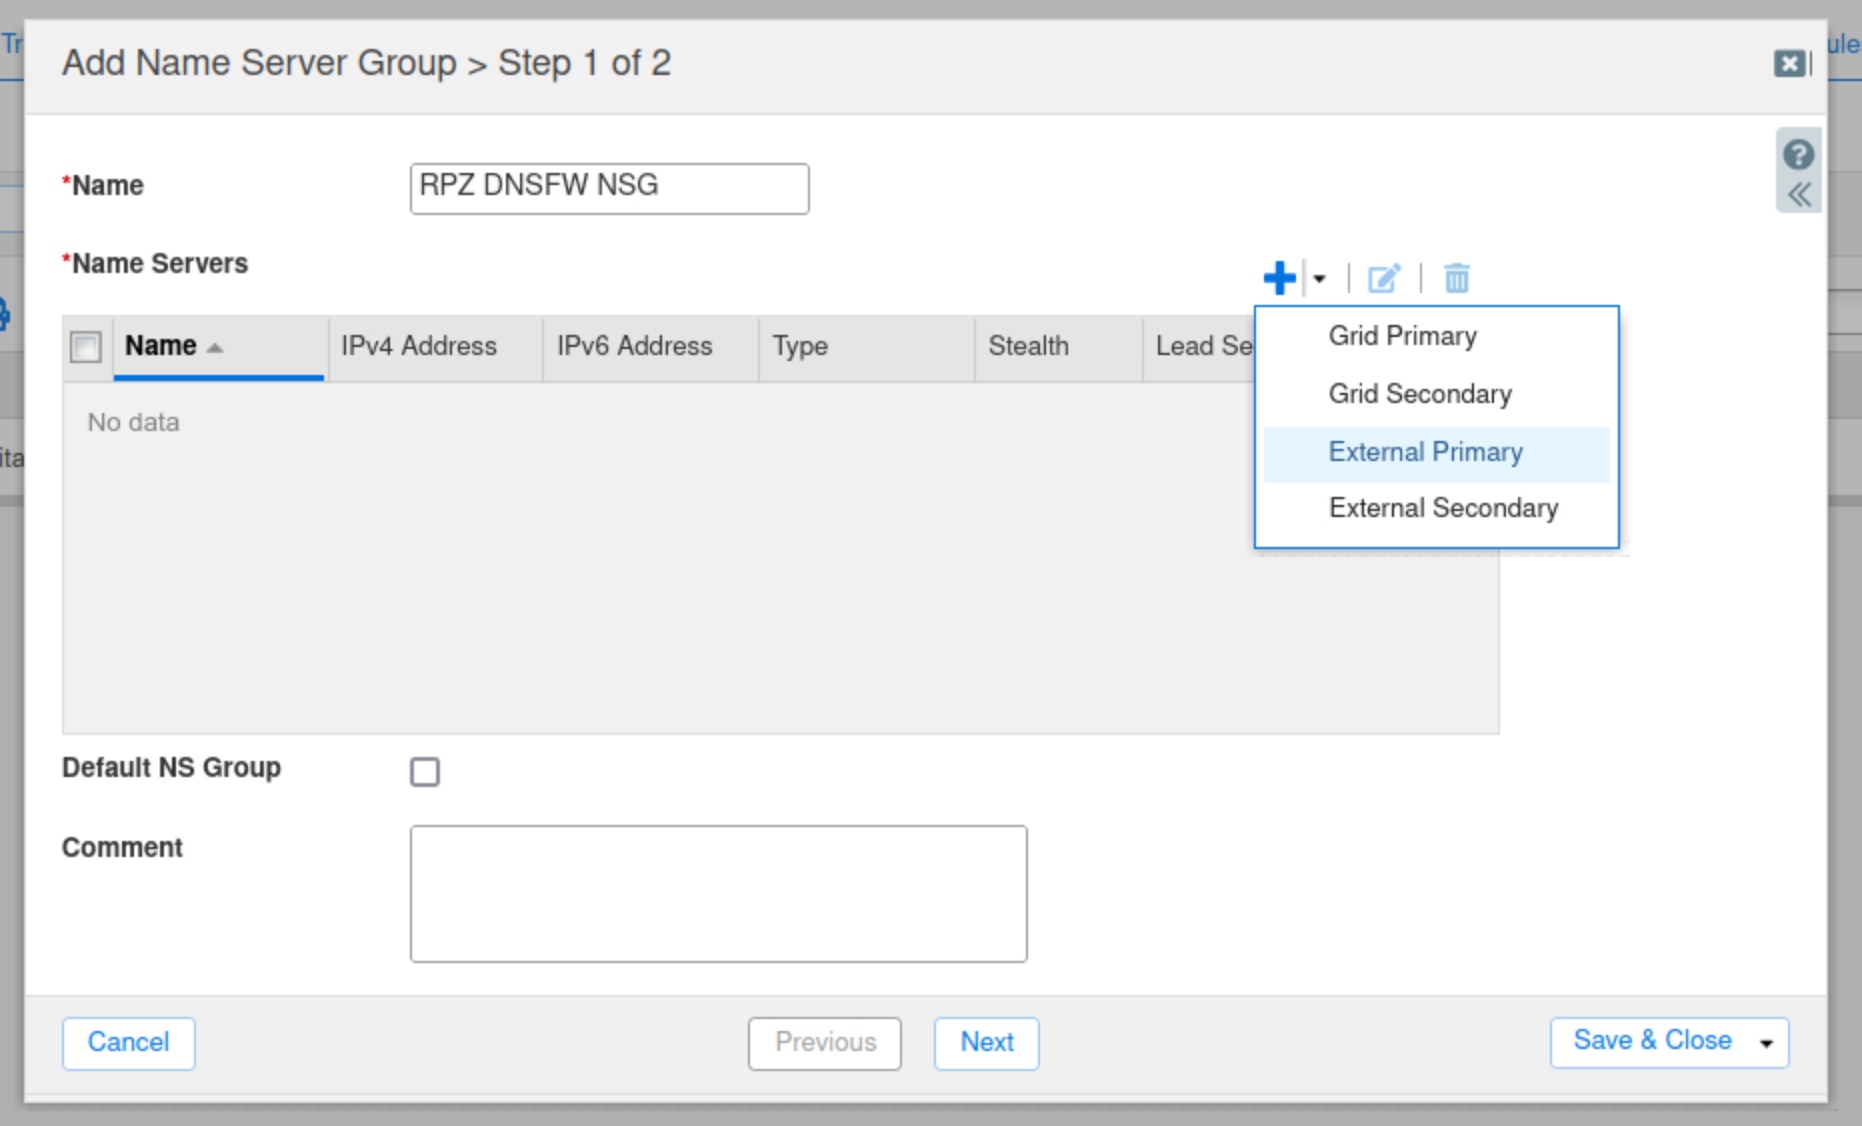Select Grid Secondary from the menu

[1419, 394]
